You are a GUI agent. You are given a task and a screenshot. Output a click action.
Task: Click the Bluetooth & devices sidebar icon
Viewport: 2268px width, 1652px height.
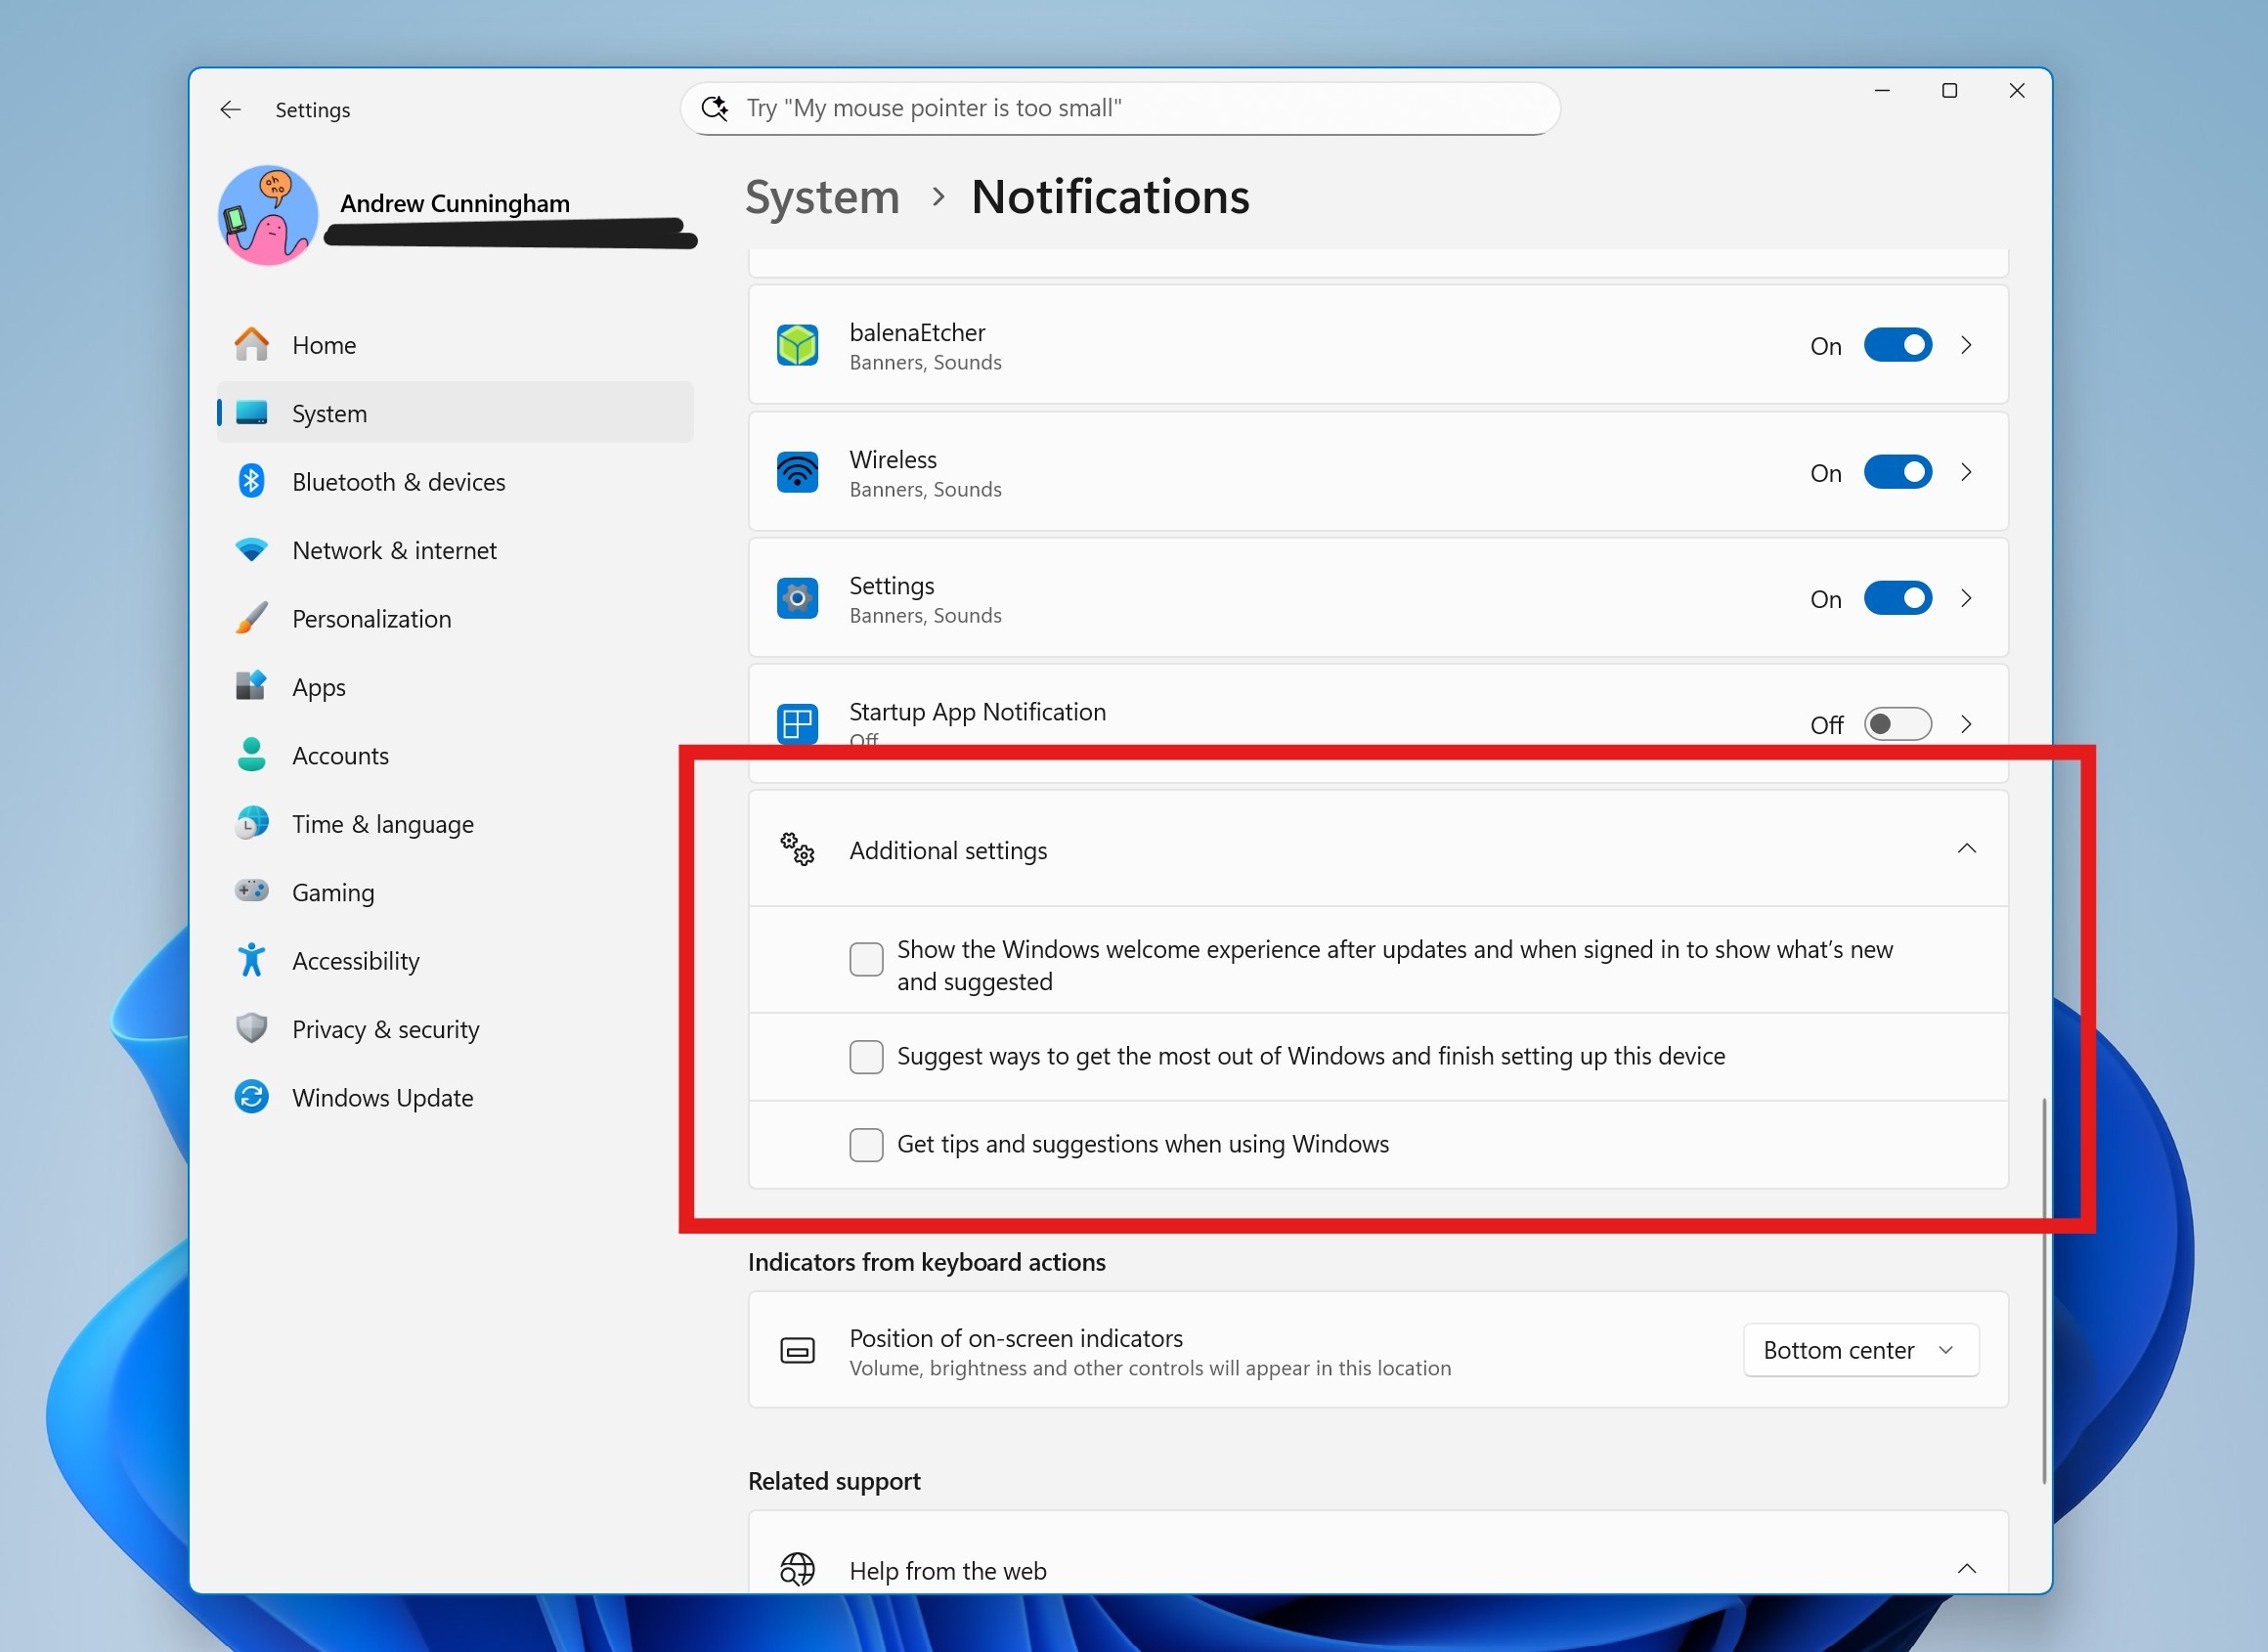pos(251,482)
